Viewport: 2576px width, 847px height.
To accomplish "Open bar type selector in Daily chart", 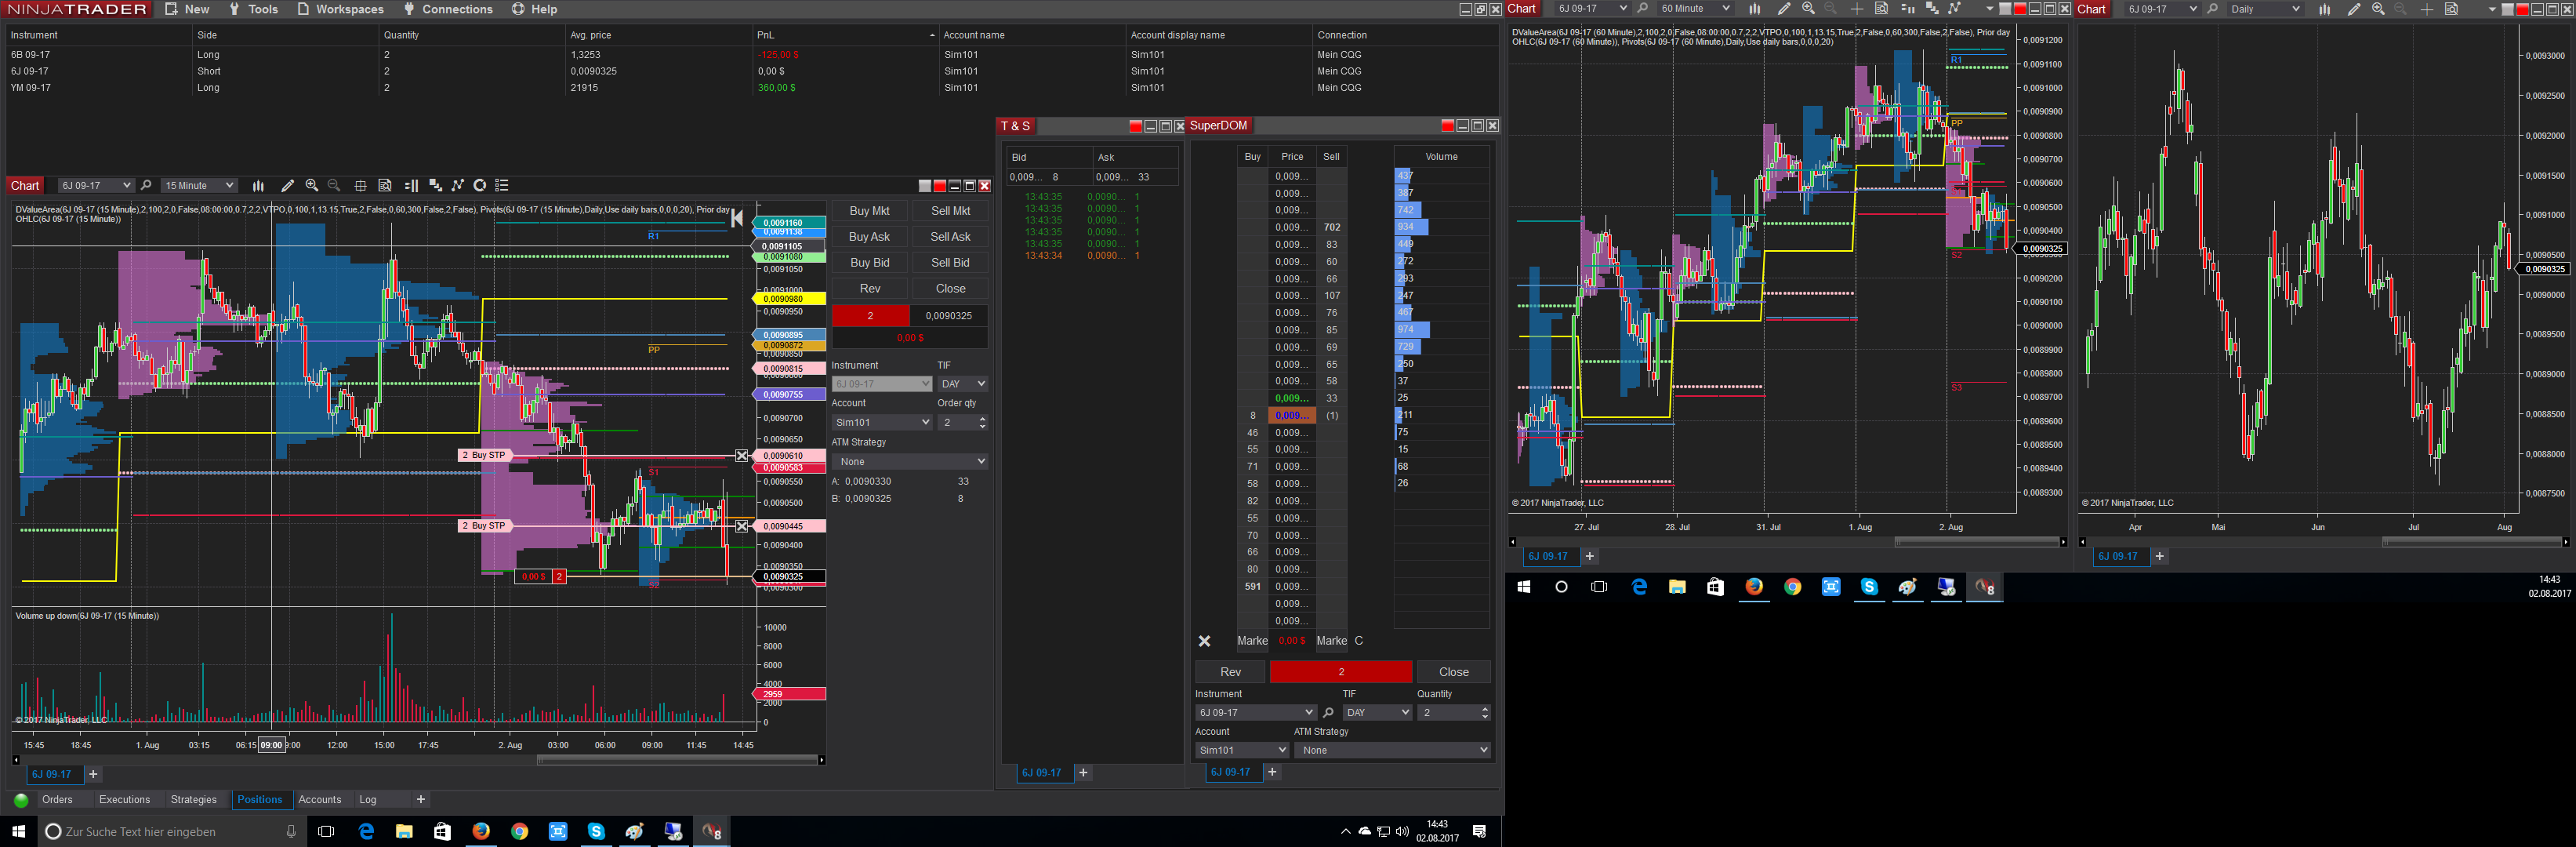I will point(2324,9).
